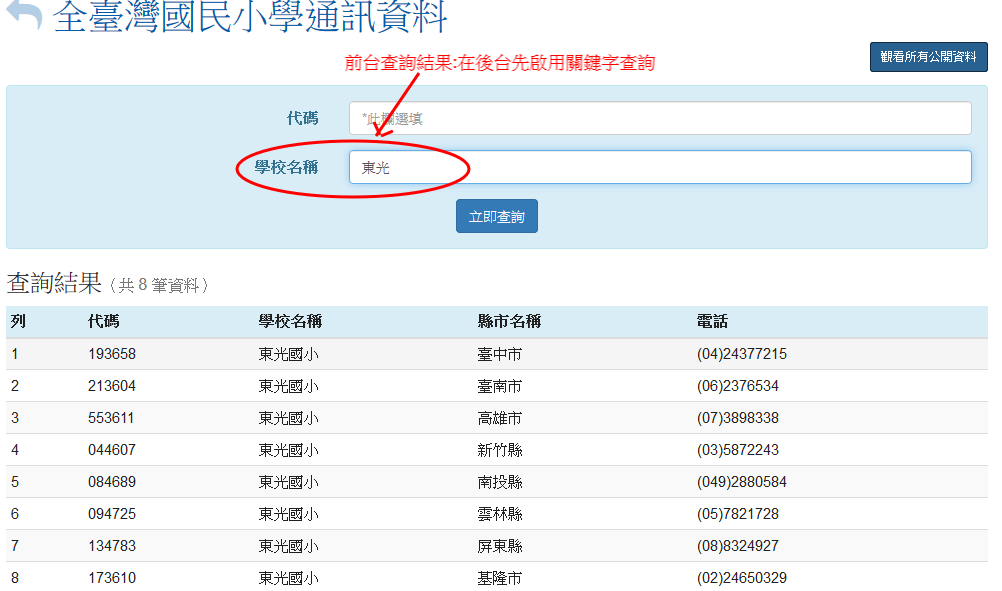
Task: Click the 電話 column header
Action: 712,322
